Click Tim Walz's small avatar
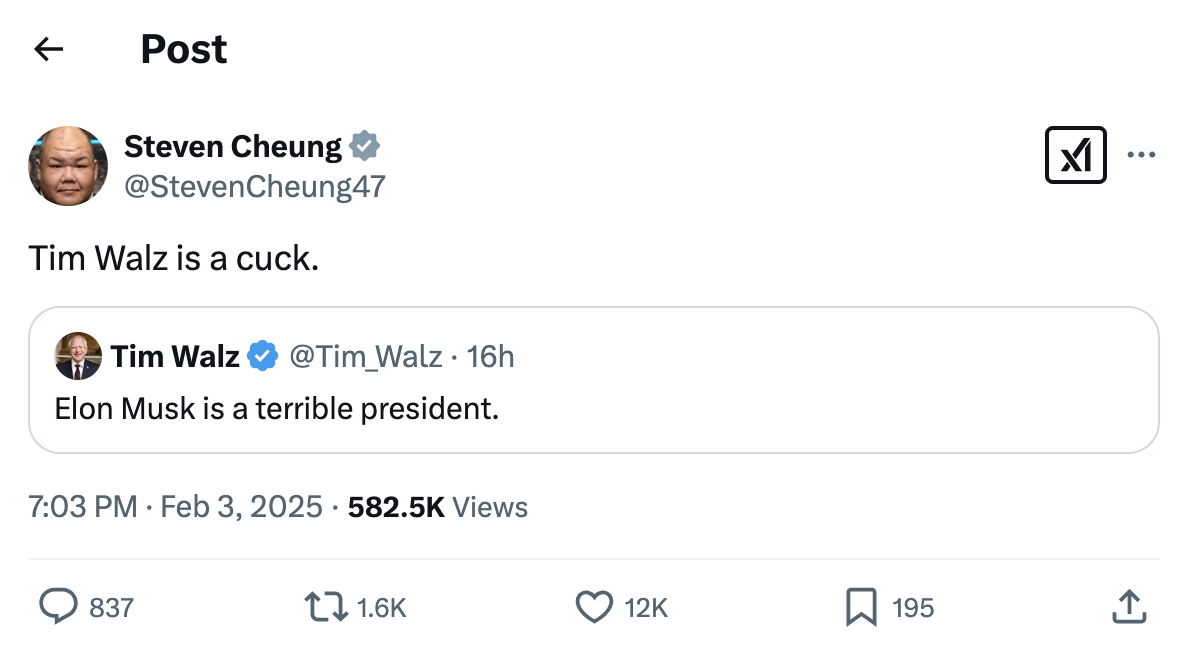Viewport: 1186px width, 650px height. coord(78,356)
